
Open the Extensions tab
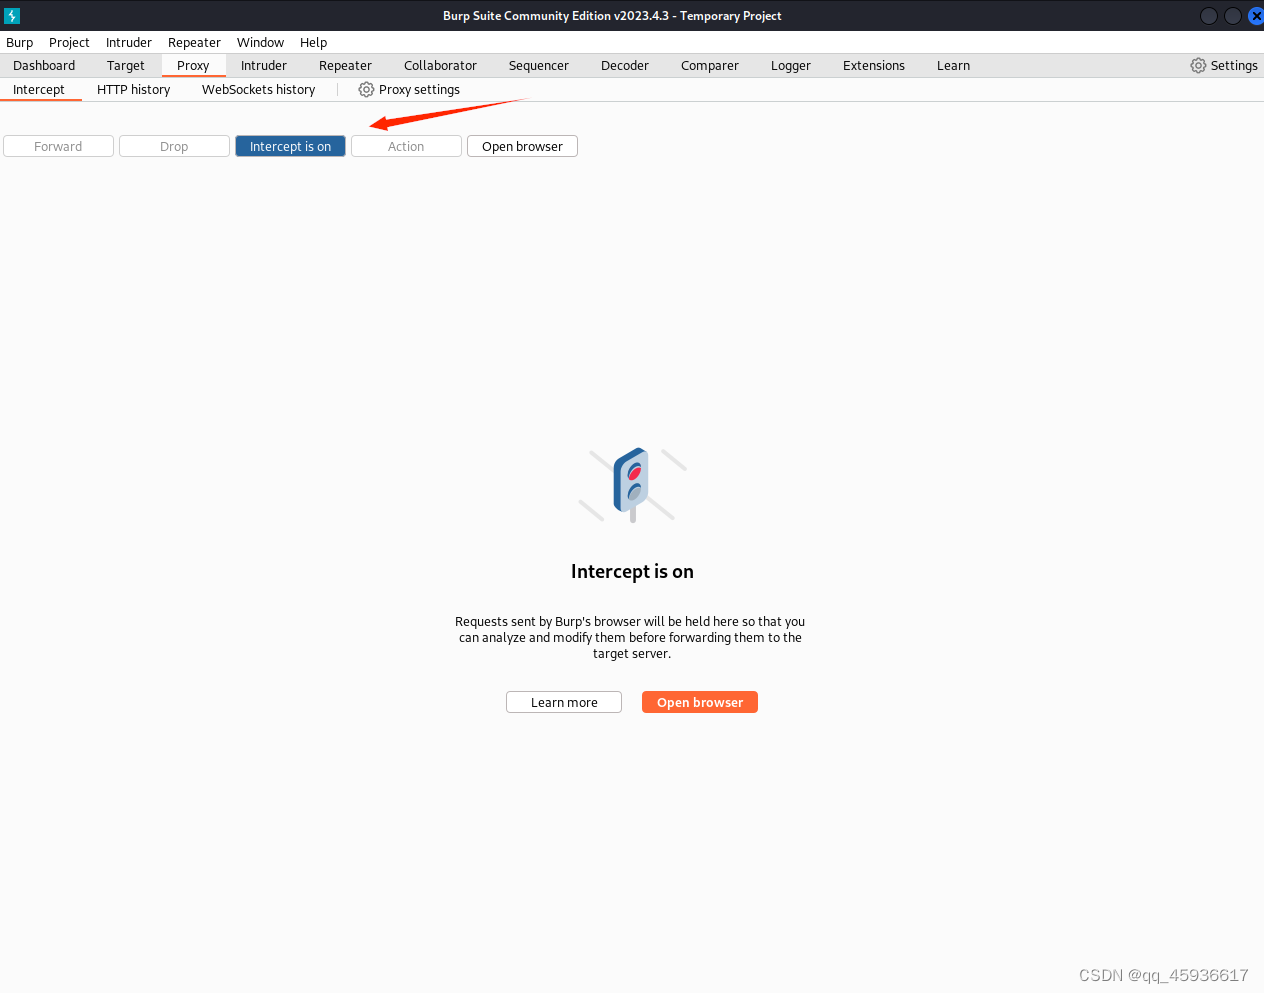(x=874, y=65)
